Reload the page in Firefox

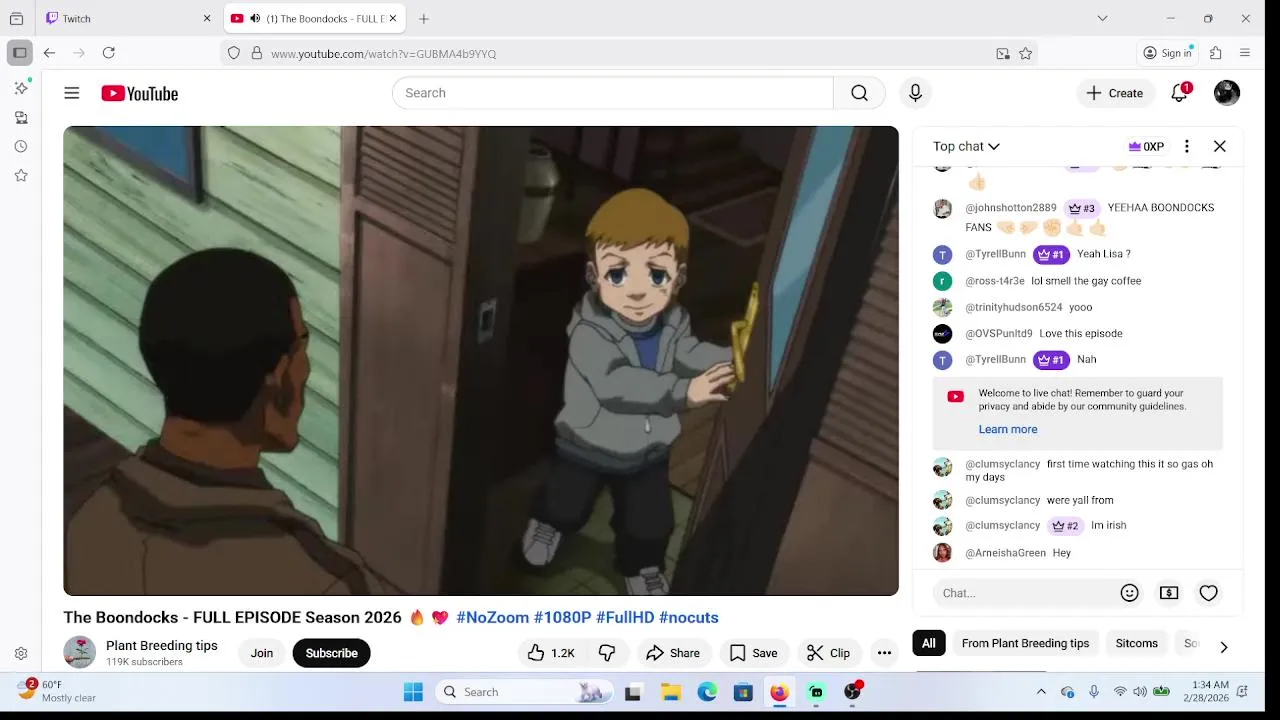coord(109,53)
